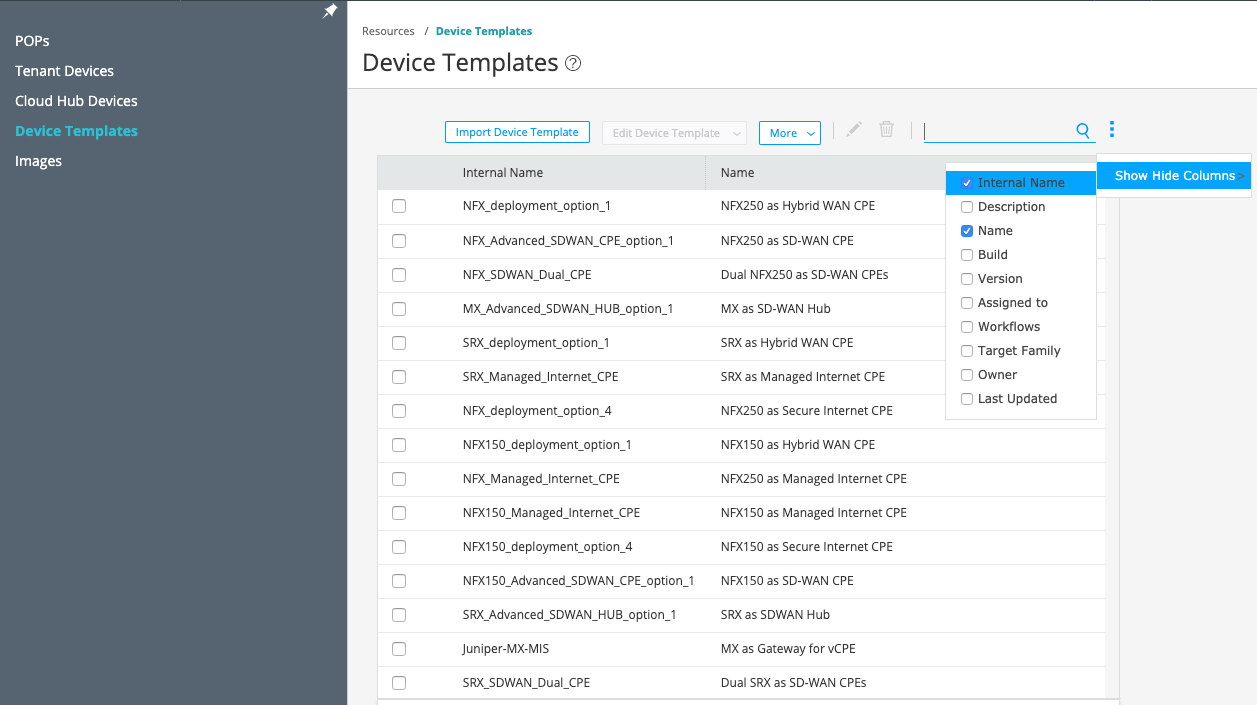Go to Images in the sidebar
This screenshot has height=705, width=1257.
(38, 160)
